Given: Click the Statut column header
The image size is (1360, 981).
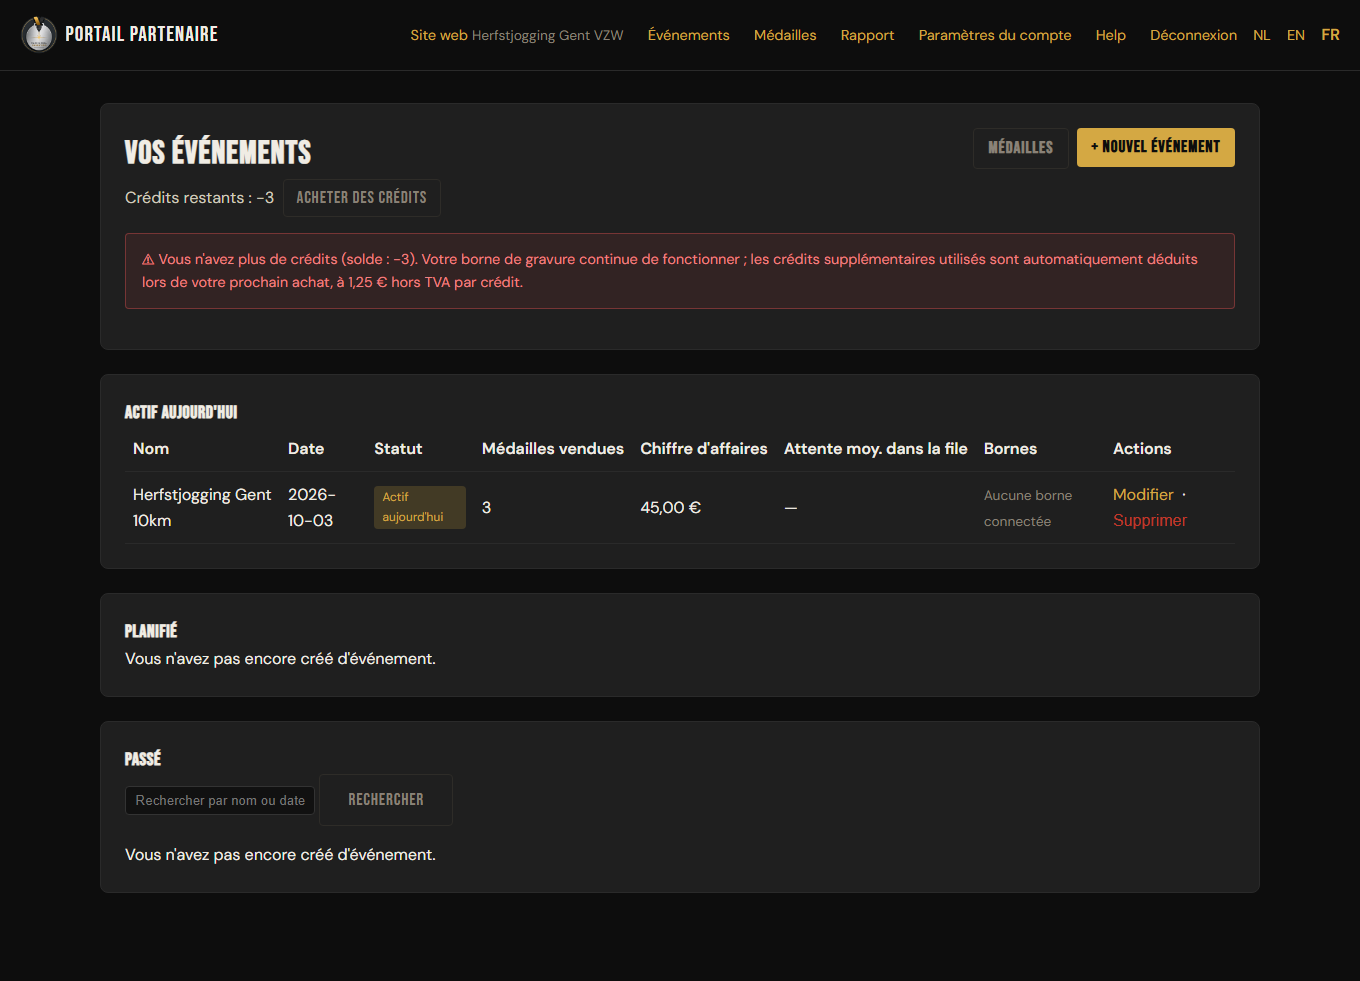Looking at the screenshot, I should pyautogui.click(x=398, y=449).
